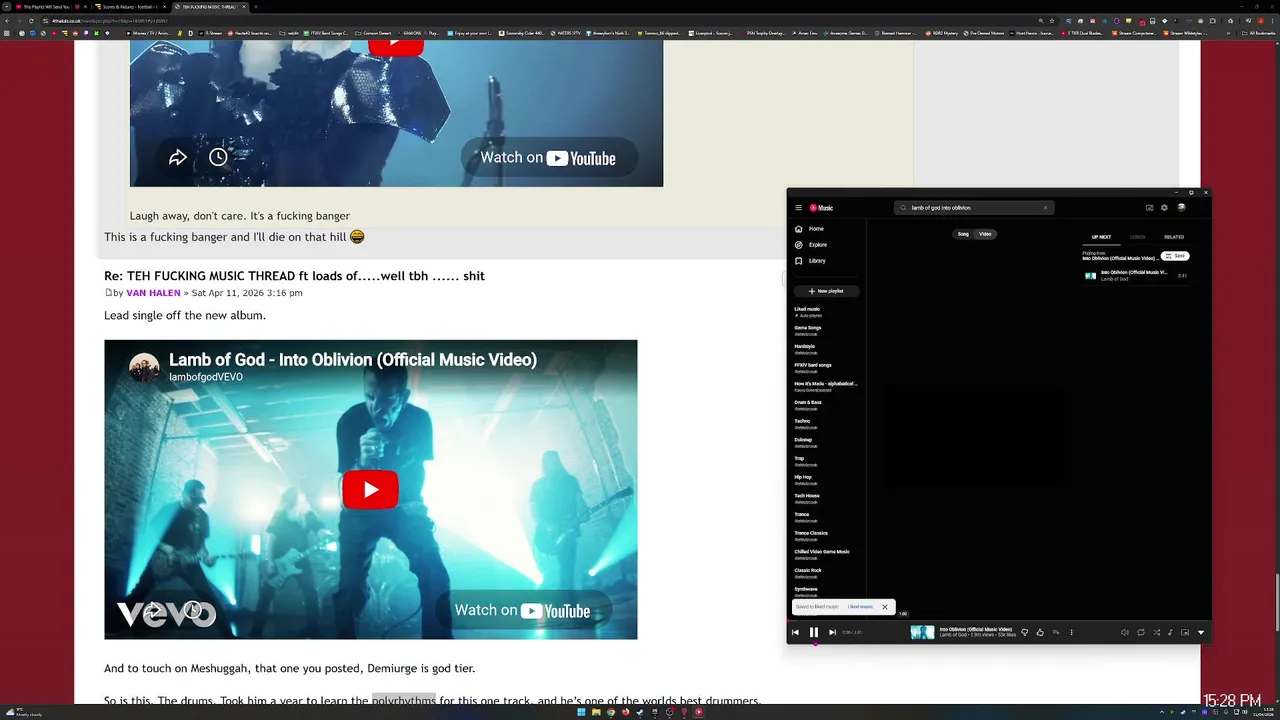The width and height of the screenshot is (1280, 720).
Task: Click the like thumbs-up in player bar
Action: [1040, 632]
